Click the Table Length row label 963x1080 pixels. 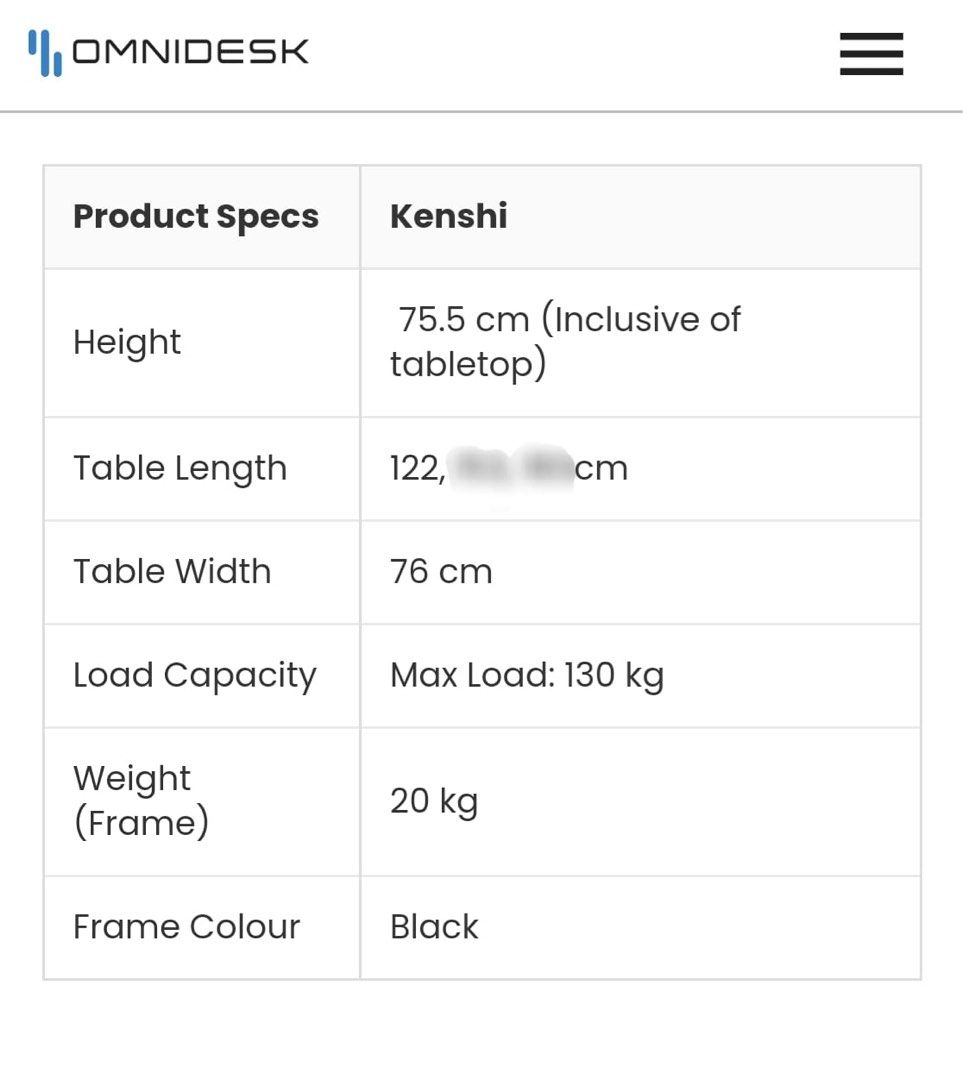180,468
